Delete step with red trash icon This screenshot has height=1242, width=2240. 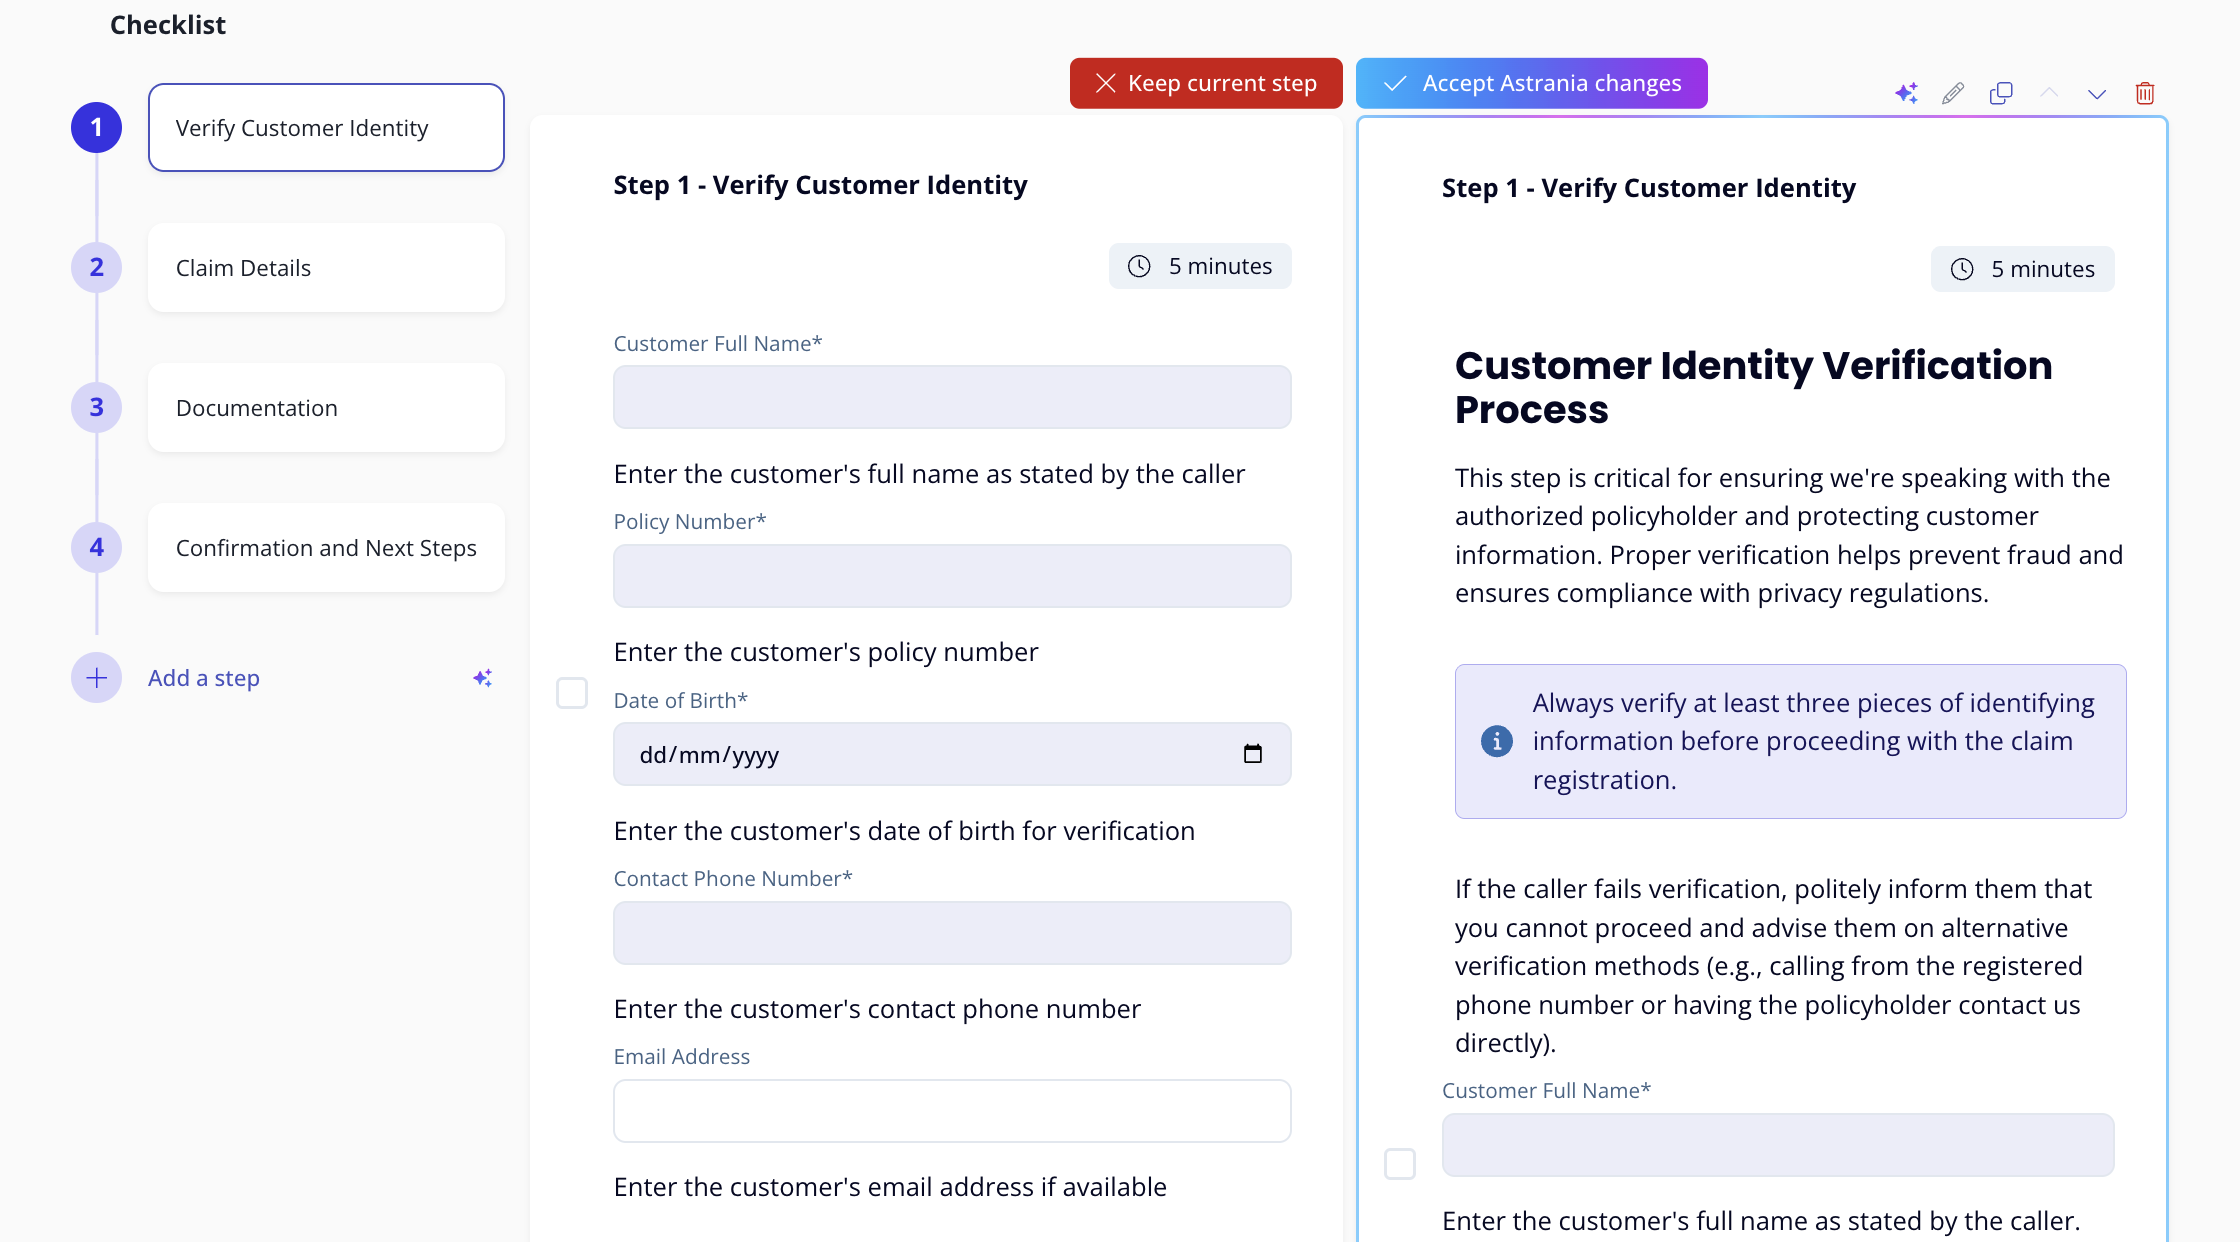coord(2145,93)
